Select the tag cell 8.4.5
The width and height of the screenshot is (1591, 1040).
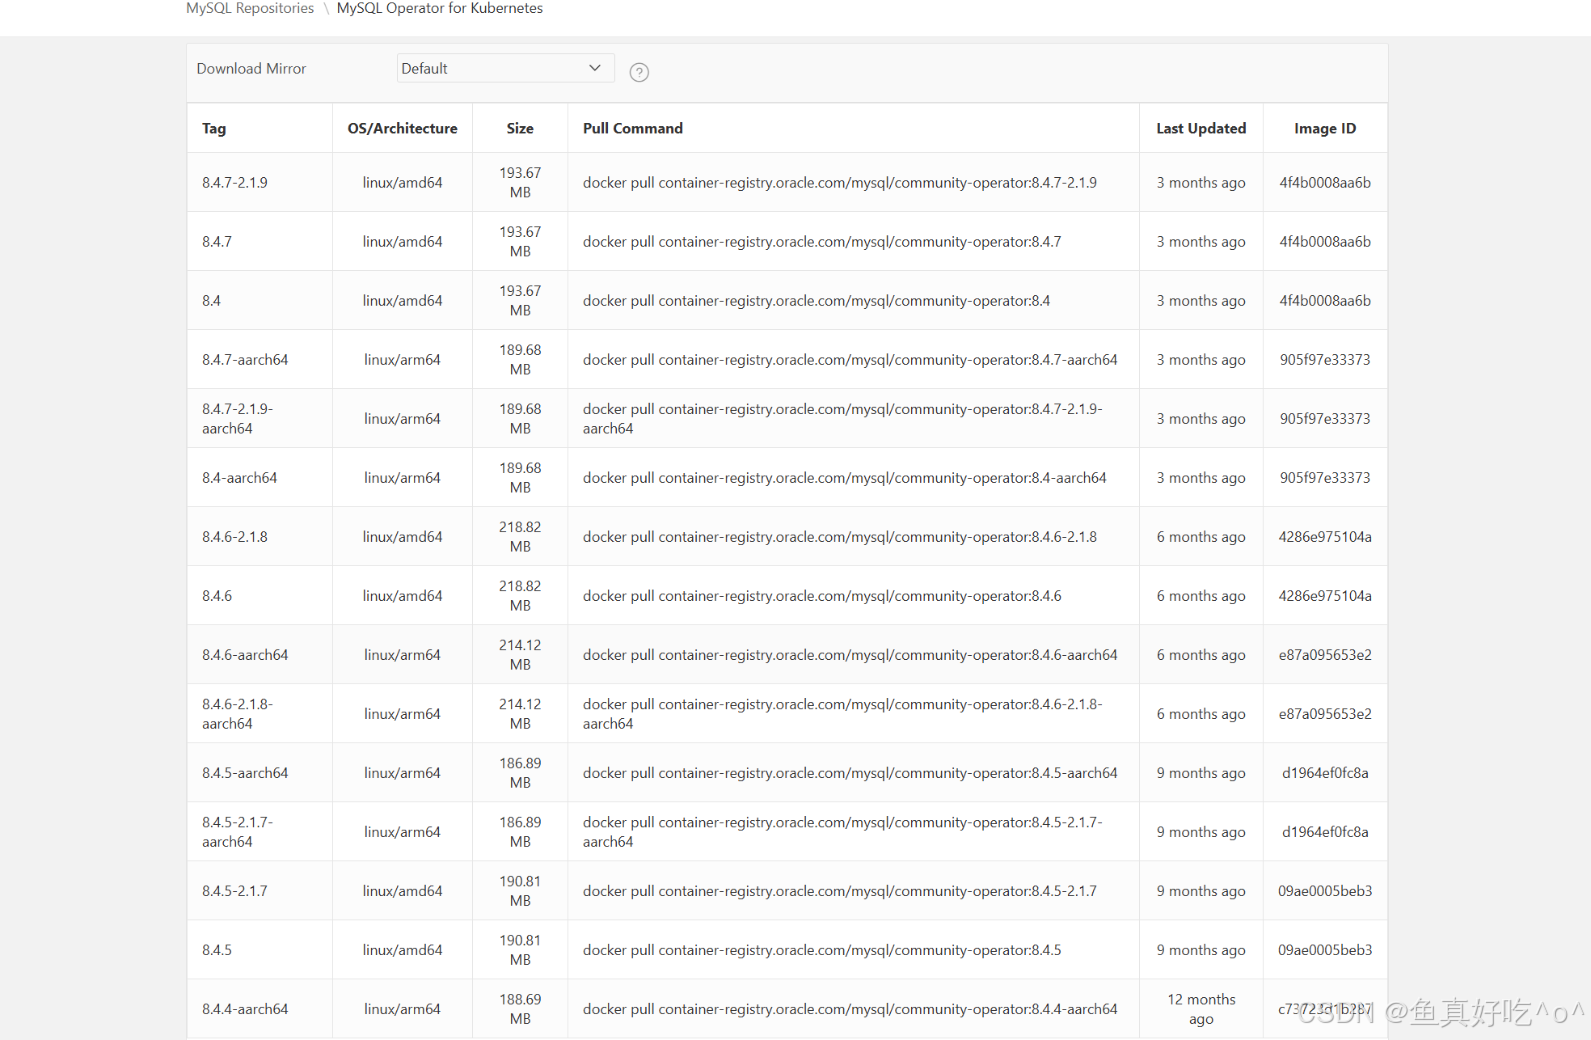coord(217,949)
